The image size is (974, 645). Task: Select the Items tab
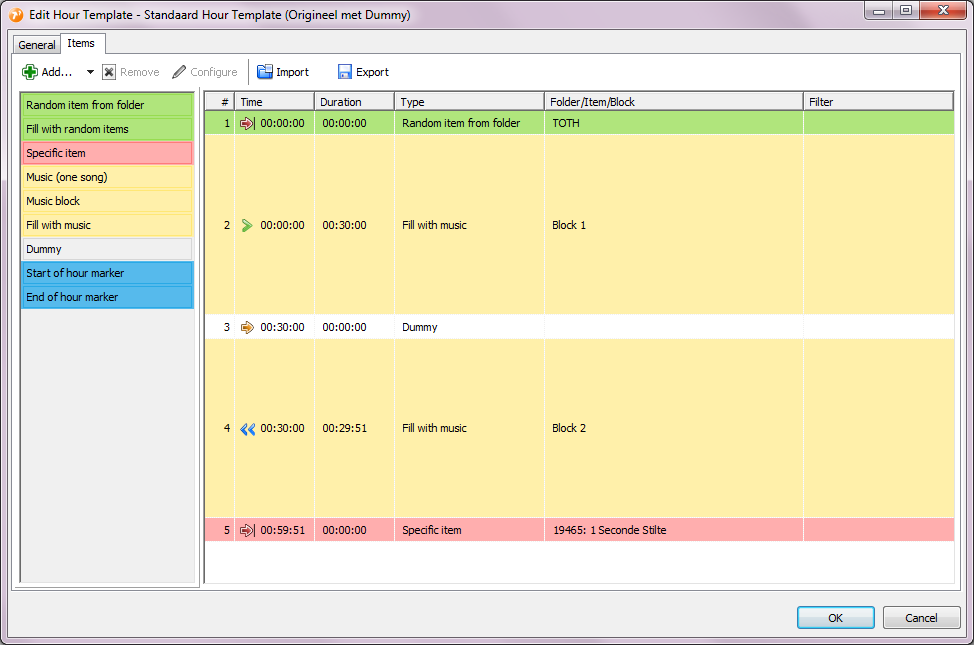[81, 44]
